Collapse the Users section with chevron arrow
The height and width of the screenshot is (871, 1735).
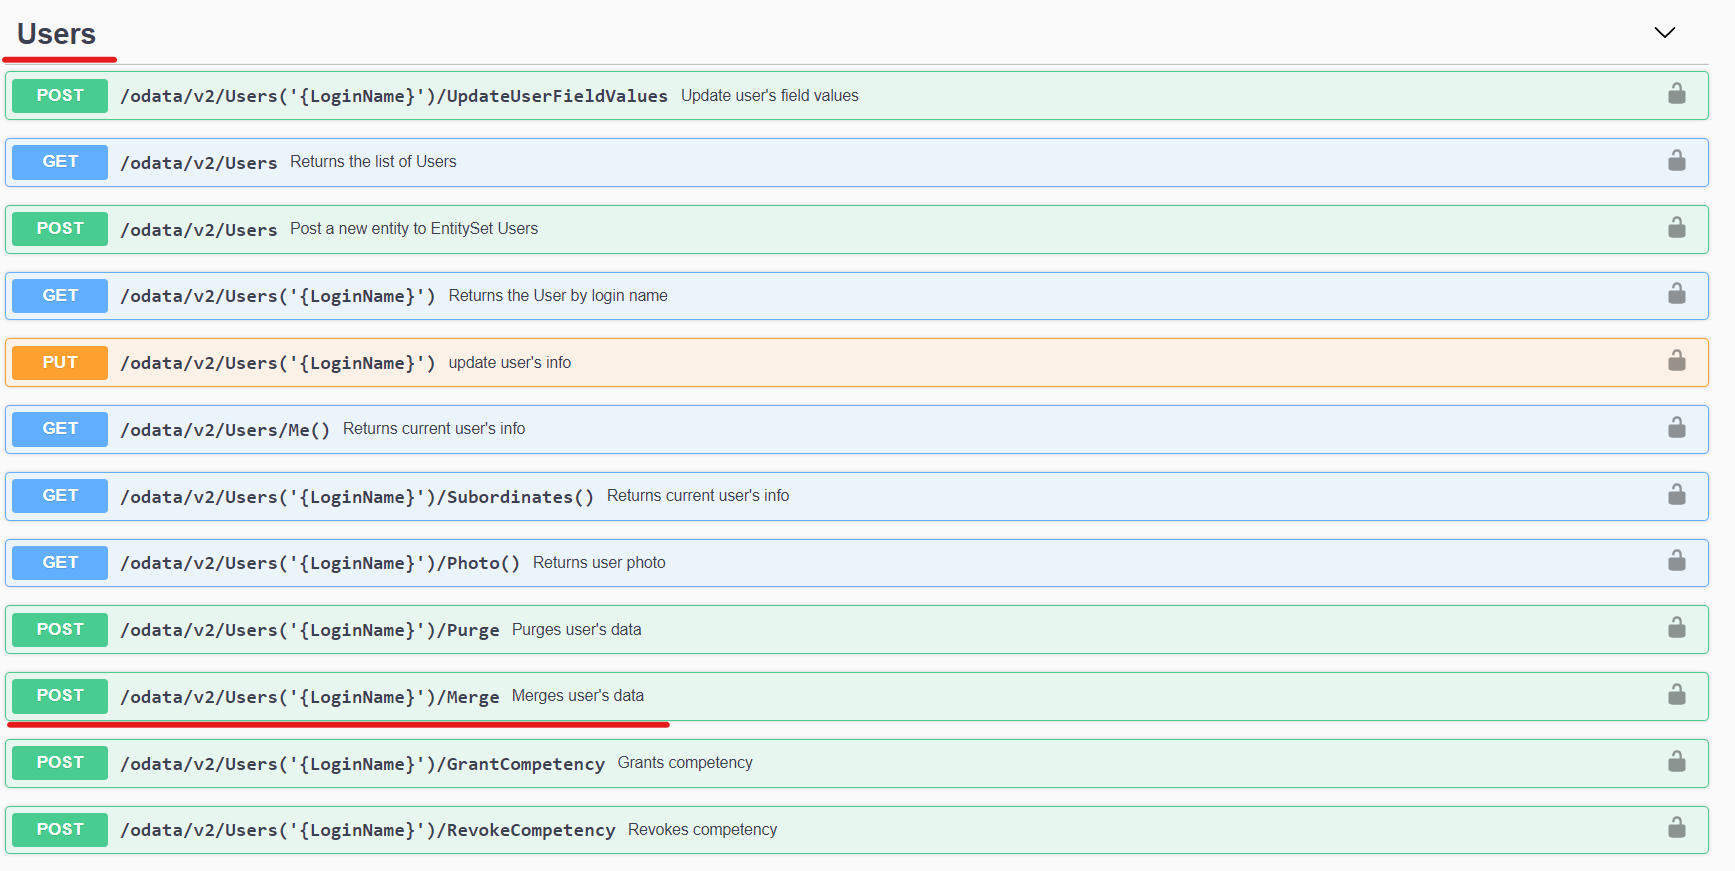coord(1664,33)
